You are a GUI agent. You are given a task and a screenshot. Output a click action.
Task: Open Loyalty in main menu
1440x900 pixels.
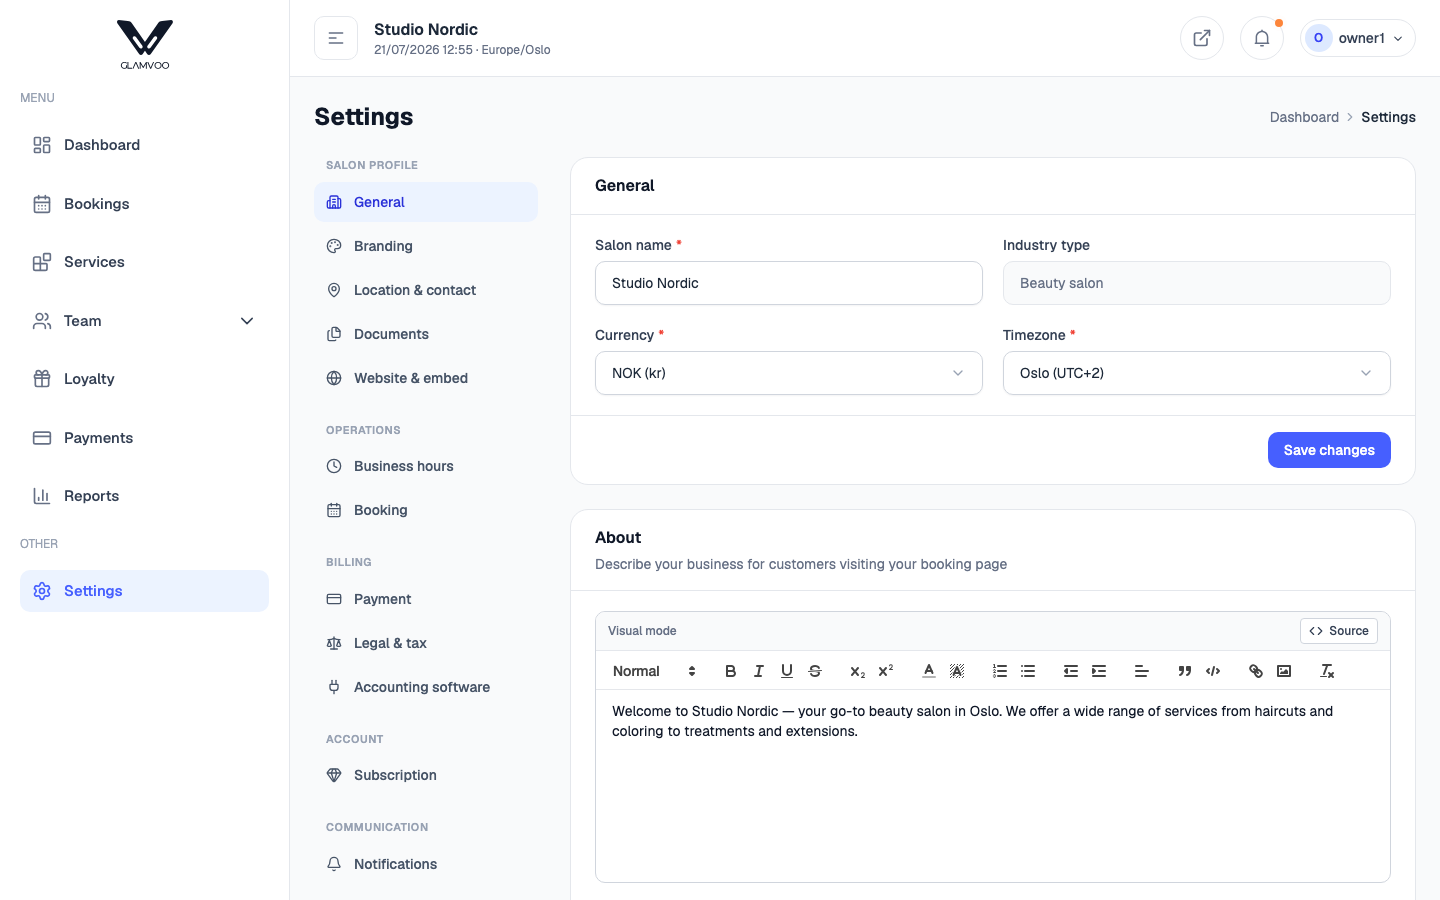[x=144, y=379]
